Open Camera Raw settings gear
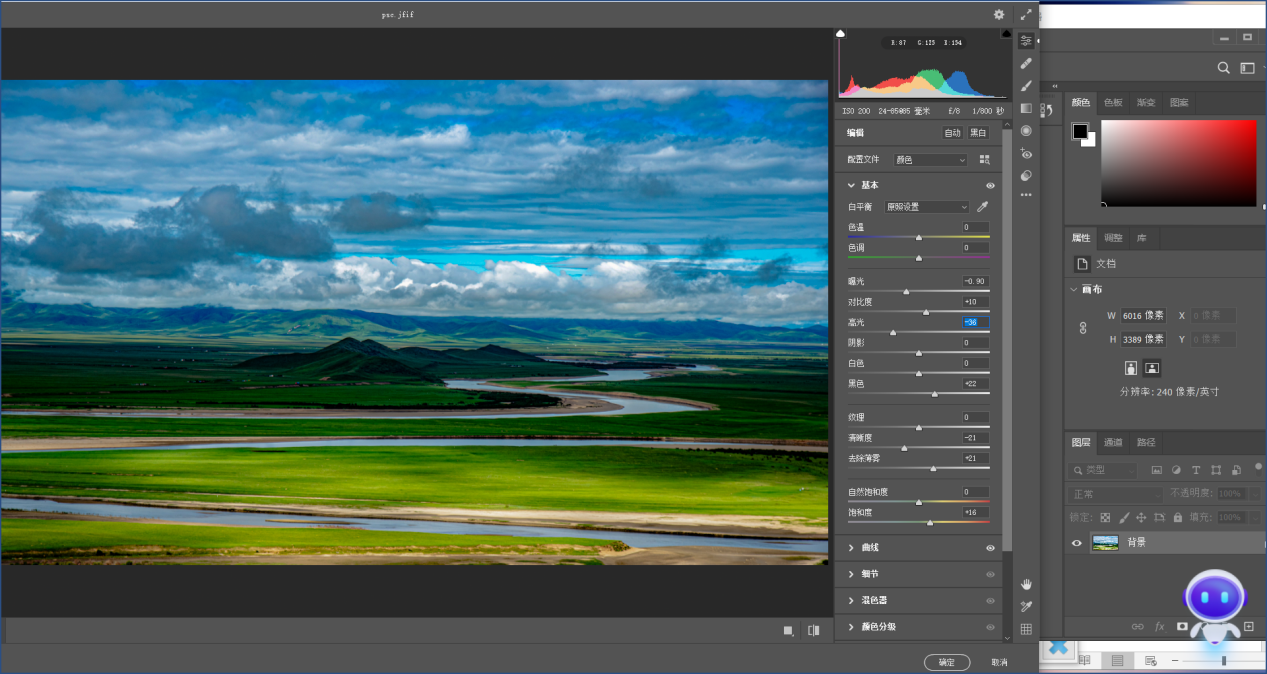Viewport: 1267px width, 674px height. point(998,15)
